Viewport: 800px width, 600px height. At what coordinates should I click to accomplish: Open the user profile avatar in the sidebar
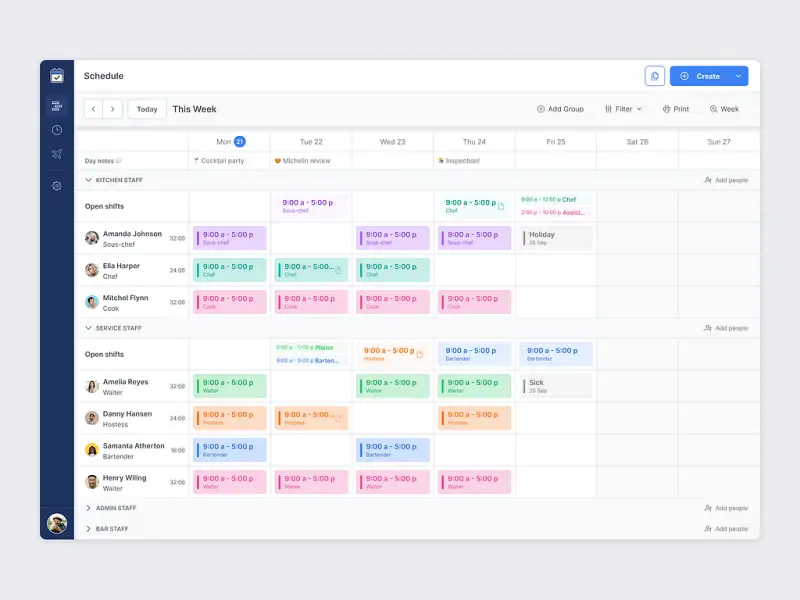[x=57, y=523]
